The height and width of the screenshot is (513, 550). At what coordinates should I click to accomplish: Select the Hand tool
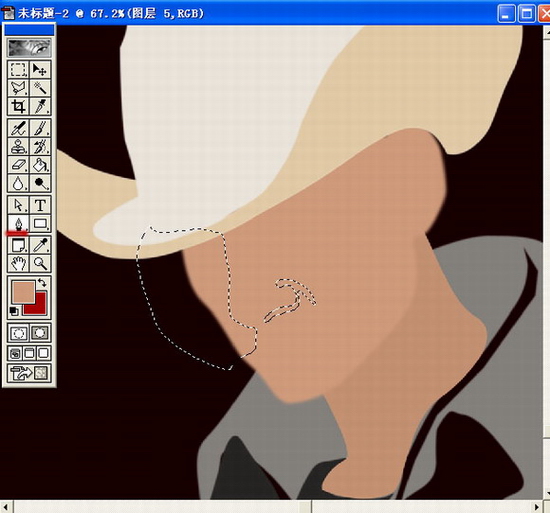pos(18,263)
